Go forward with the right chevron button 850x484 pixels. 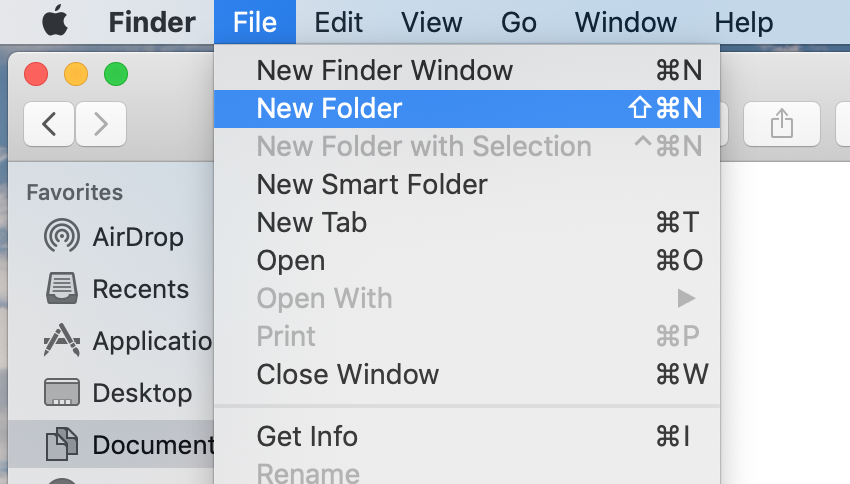pyautogui.click(x=101, y=124)
